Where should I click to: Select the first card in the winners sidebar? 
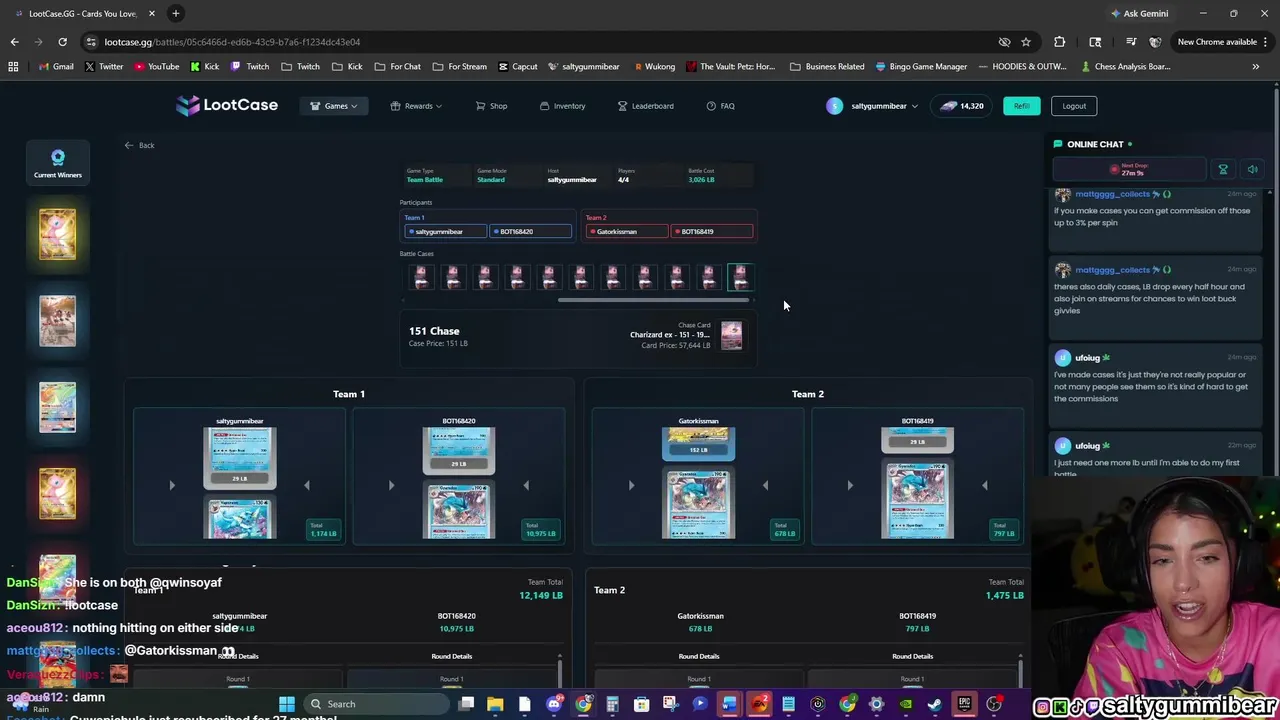coord(57,233)
